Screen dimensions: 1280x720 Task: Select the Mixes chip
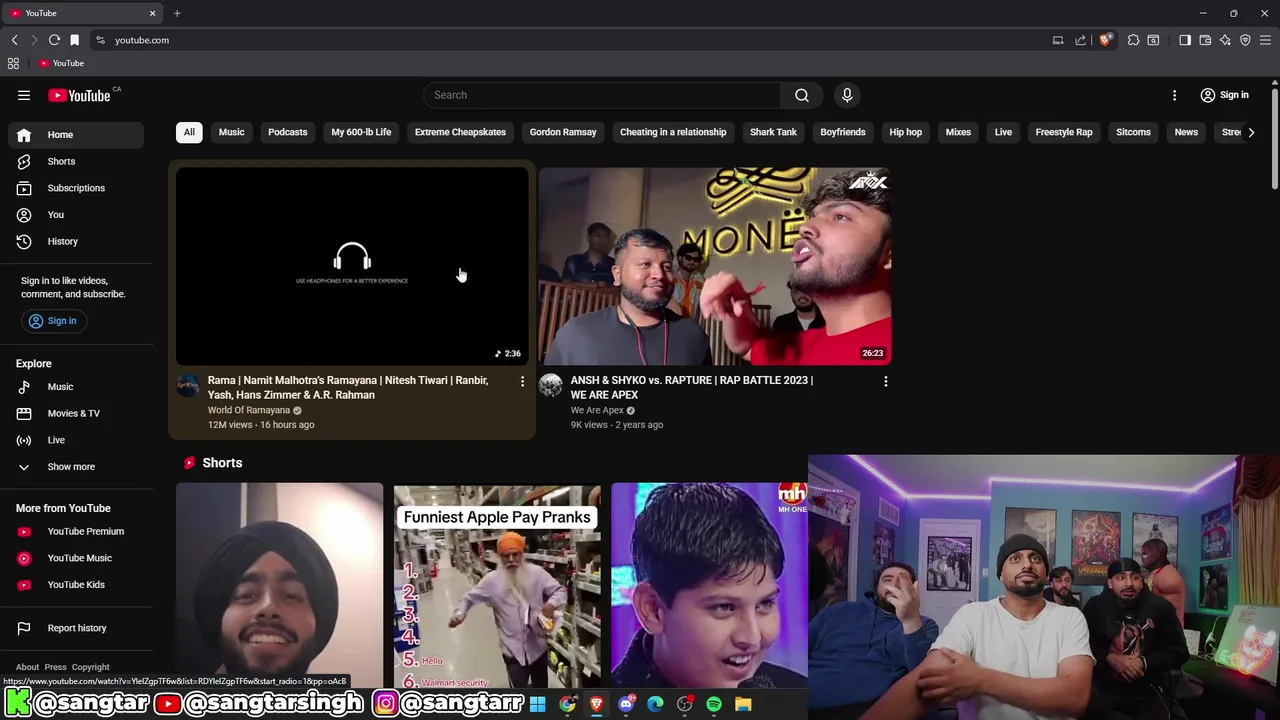pos(958,132)
